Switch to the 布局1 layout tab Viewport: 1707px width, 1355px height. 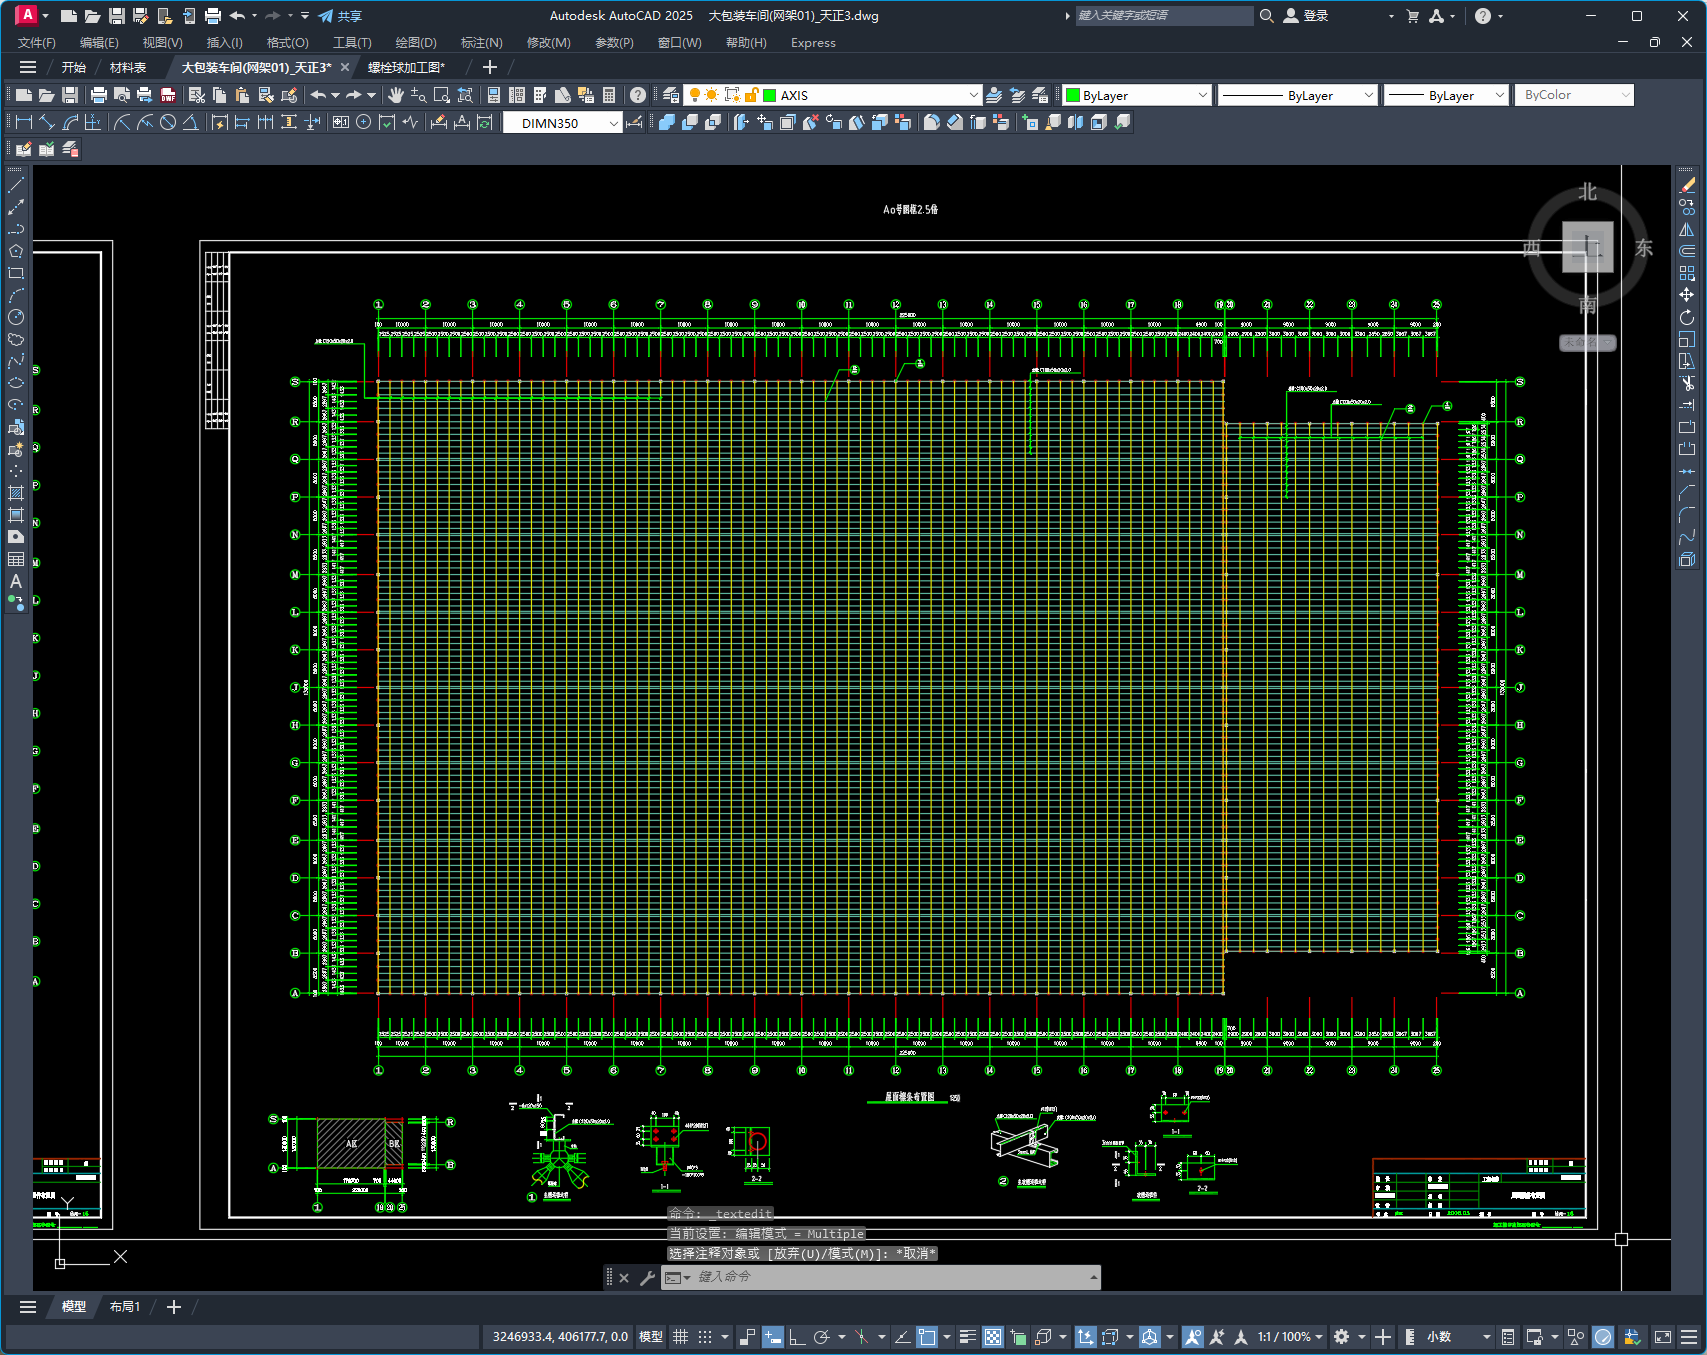pyautogui.click(x=125, y=1307)
